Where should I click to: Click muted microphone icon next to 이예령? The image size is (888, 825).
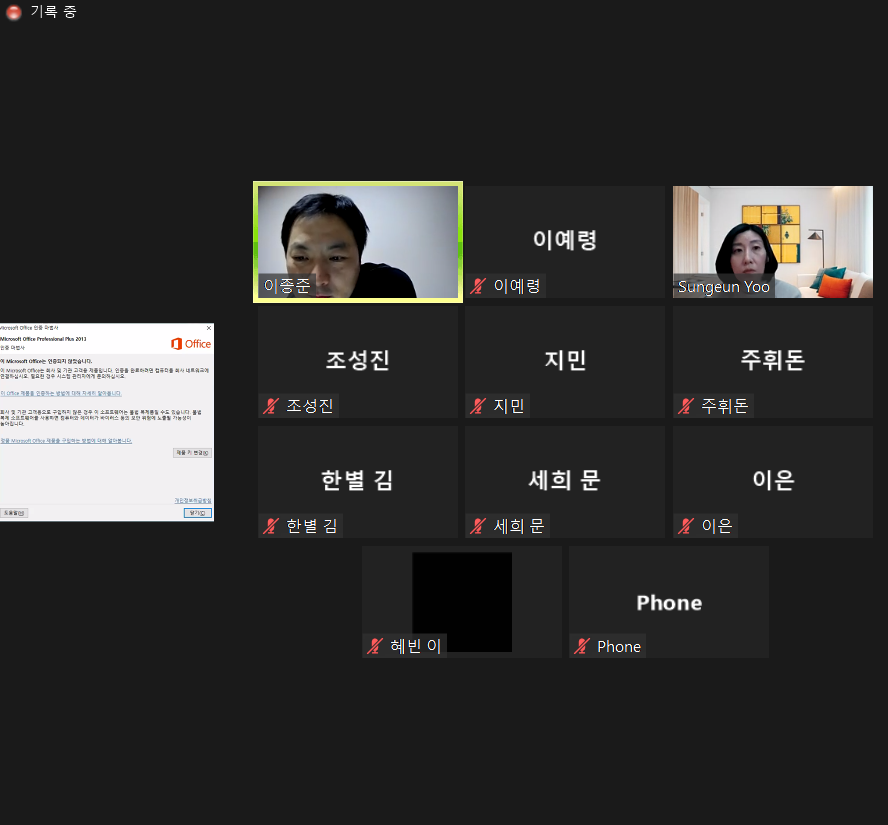(477, 285)
